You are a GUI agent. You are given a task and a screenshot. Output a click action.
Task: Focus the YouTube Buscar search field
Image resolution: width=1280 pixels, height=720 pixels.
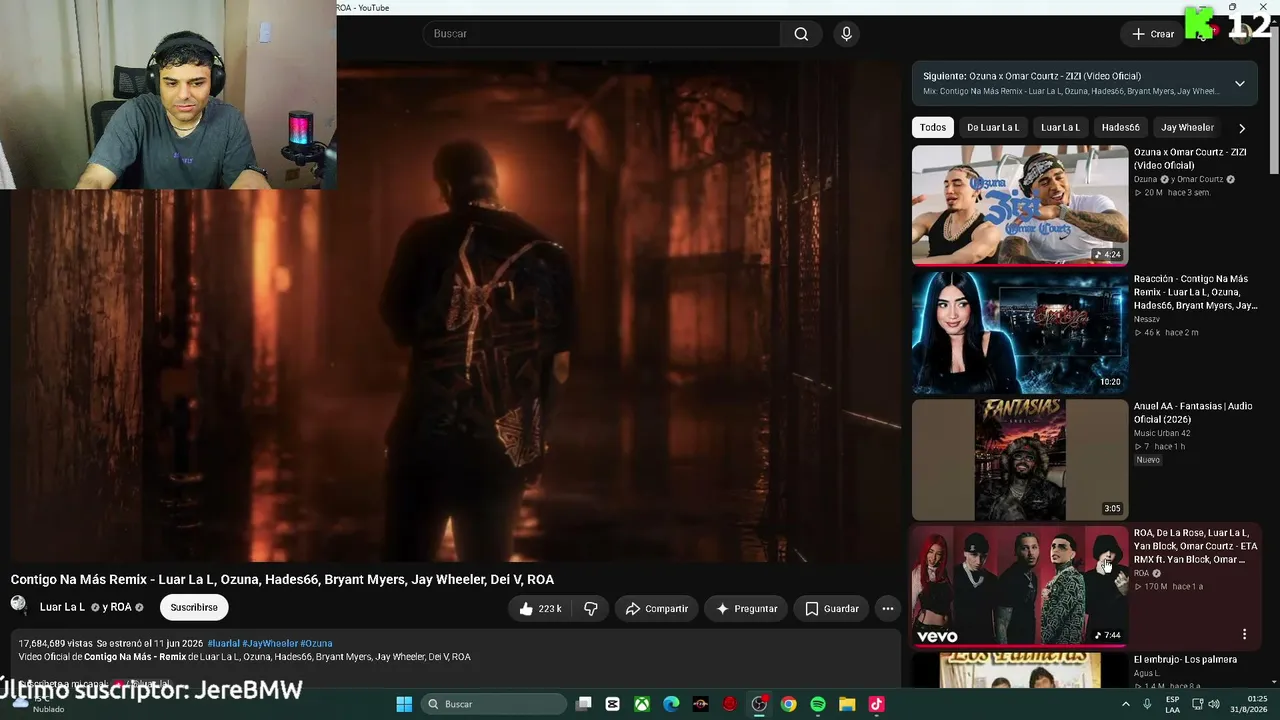[x=601, y=34]
